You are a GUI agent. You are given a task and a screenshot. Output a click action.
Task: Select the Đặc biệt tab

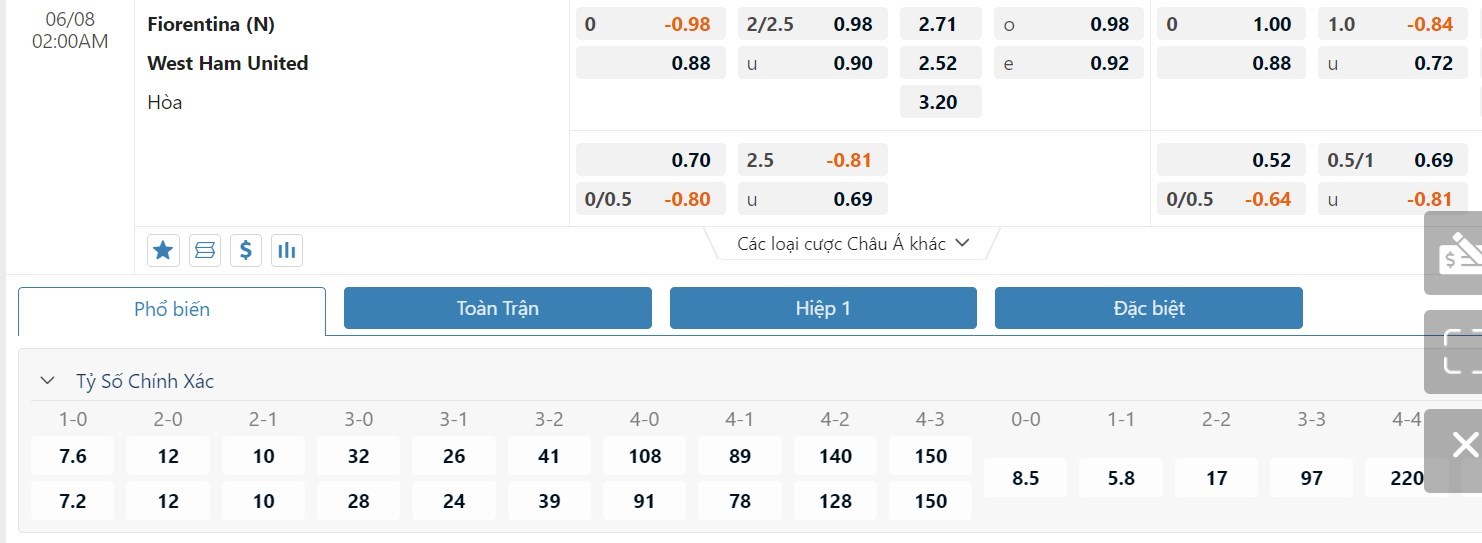click(1148, 308)
